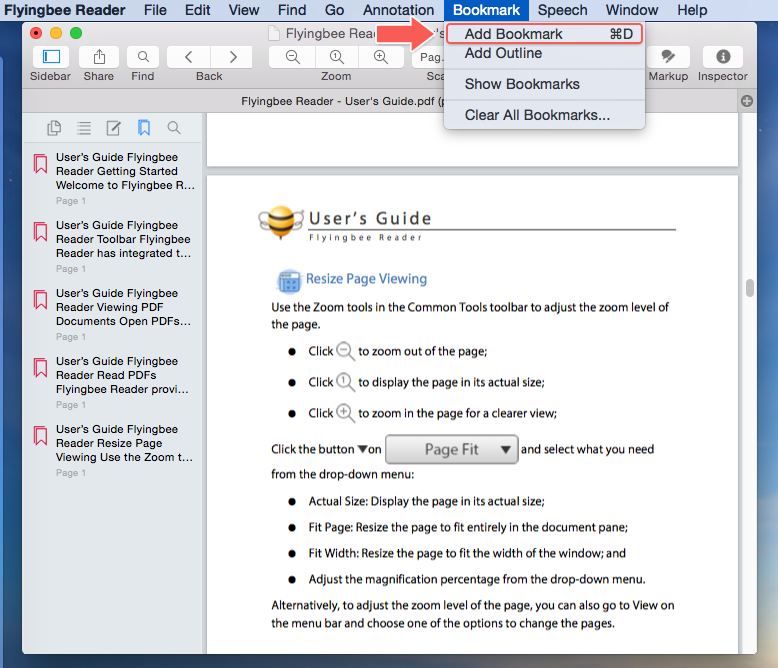Select the Viewing PDF Documents bookmark

click(x=113, y=314)
